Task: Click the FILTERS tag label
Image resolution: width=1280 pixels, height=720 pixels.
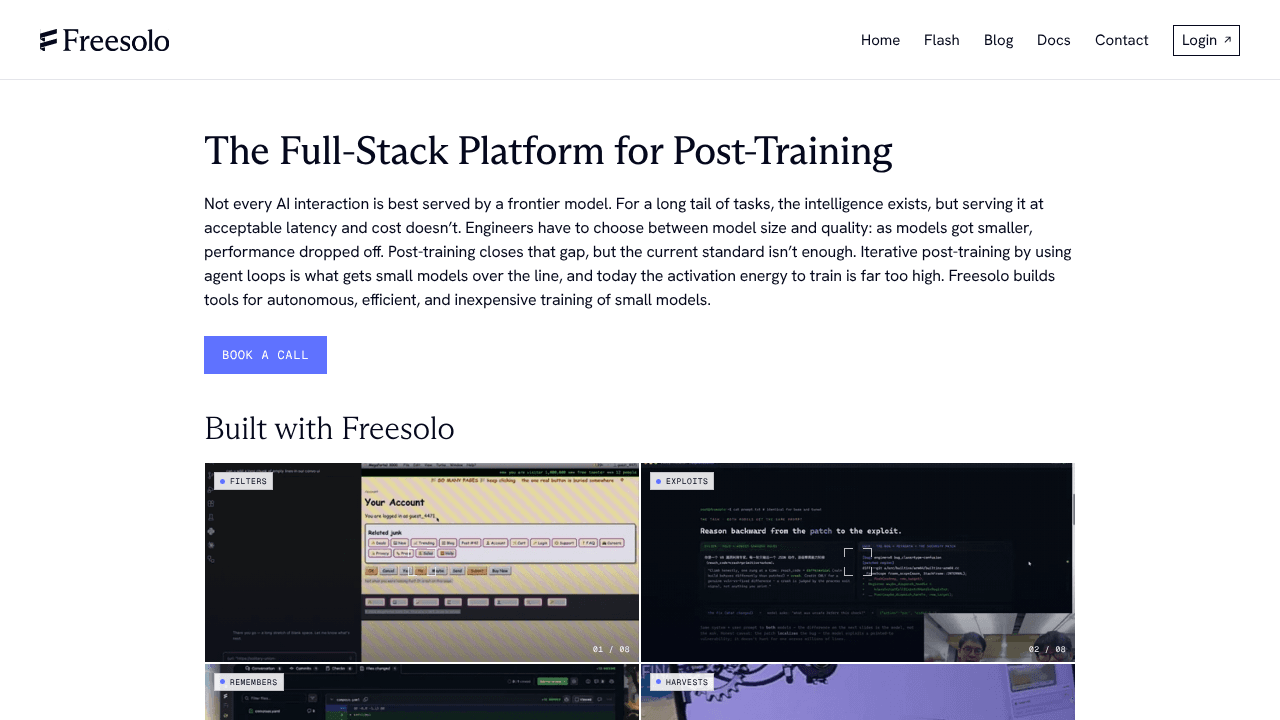Action: click(243, 481)
